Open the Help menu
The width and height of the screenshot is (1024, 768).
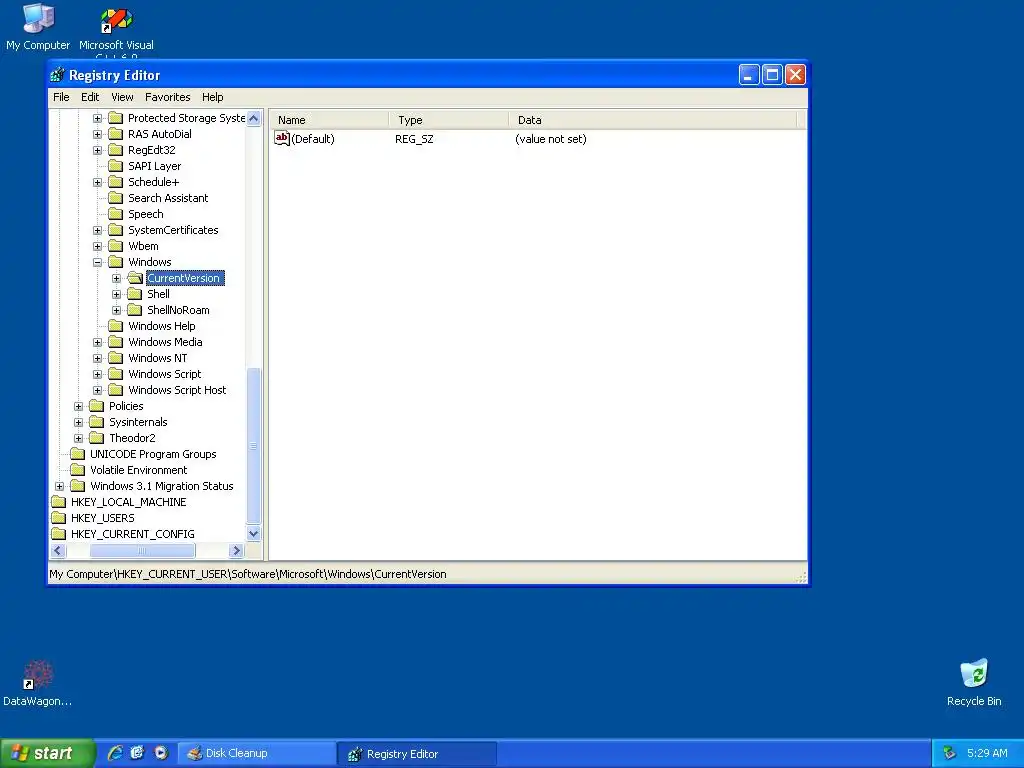point(212,97)
